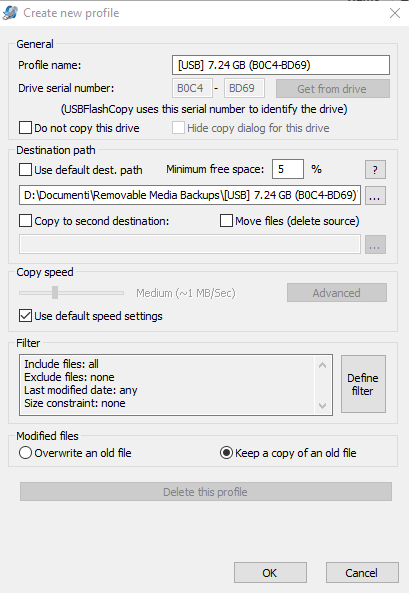Enable Copy to second destination checkbox
Image resolution: width=409 pixels, height=593 pixels.
tap(25, 220)
